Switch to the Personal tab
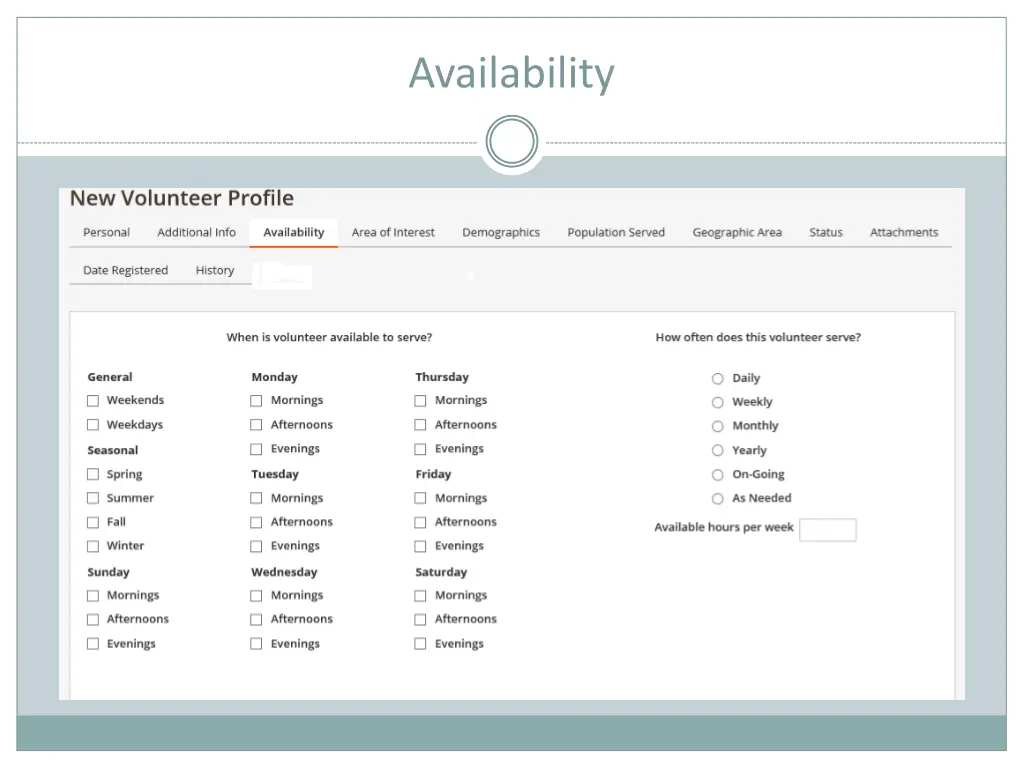Screen dimensions: 1024x768 [106, 232]
